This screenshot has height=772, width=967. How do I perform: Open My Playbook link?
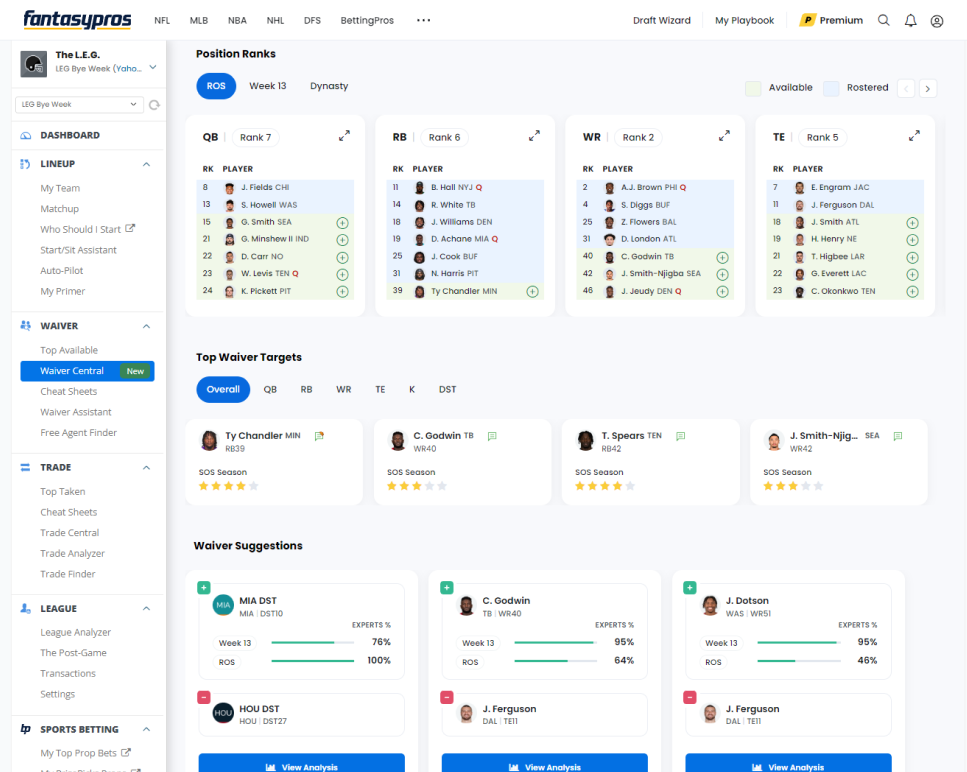point(744,20)
